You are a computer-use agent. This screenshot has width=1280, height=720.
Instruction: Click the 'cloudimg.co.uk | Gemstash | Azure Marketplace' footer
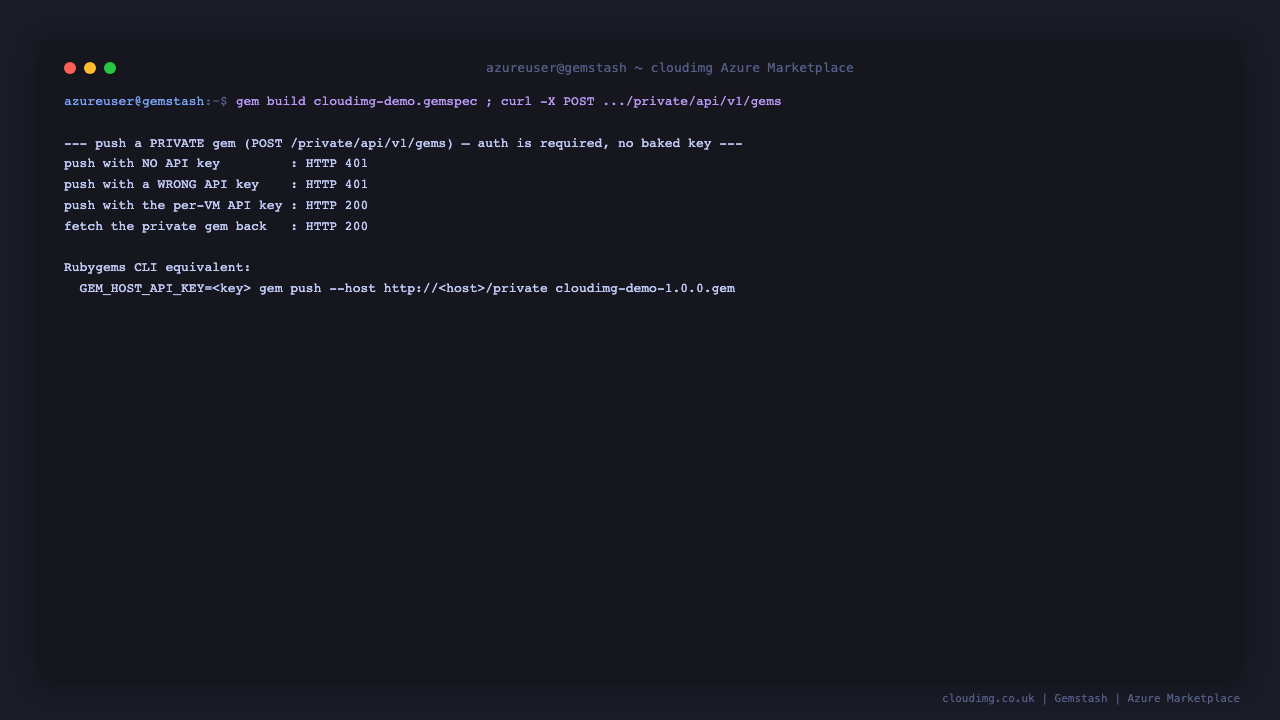click(1091, 699)
